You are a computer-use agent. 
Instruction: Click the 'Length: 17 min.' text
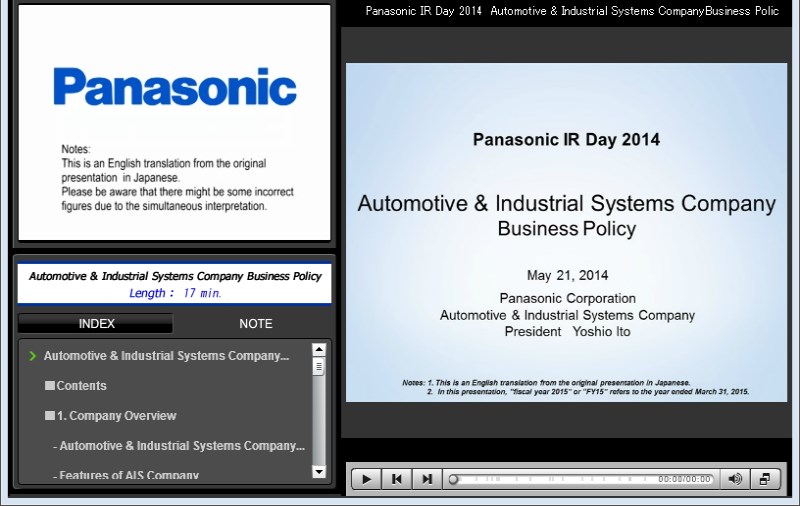pos(175,293)
